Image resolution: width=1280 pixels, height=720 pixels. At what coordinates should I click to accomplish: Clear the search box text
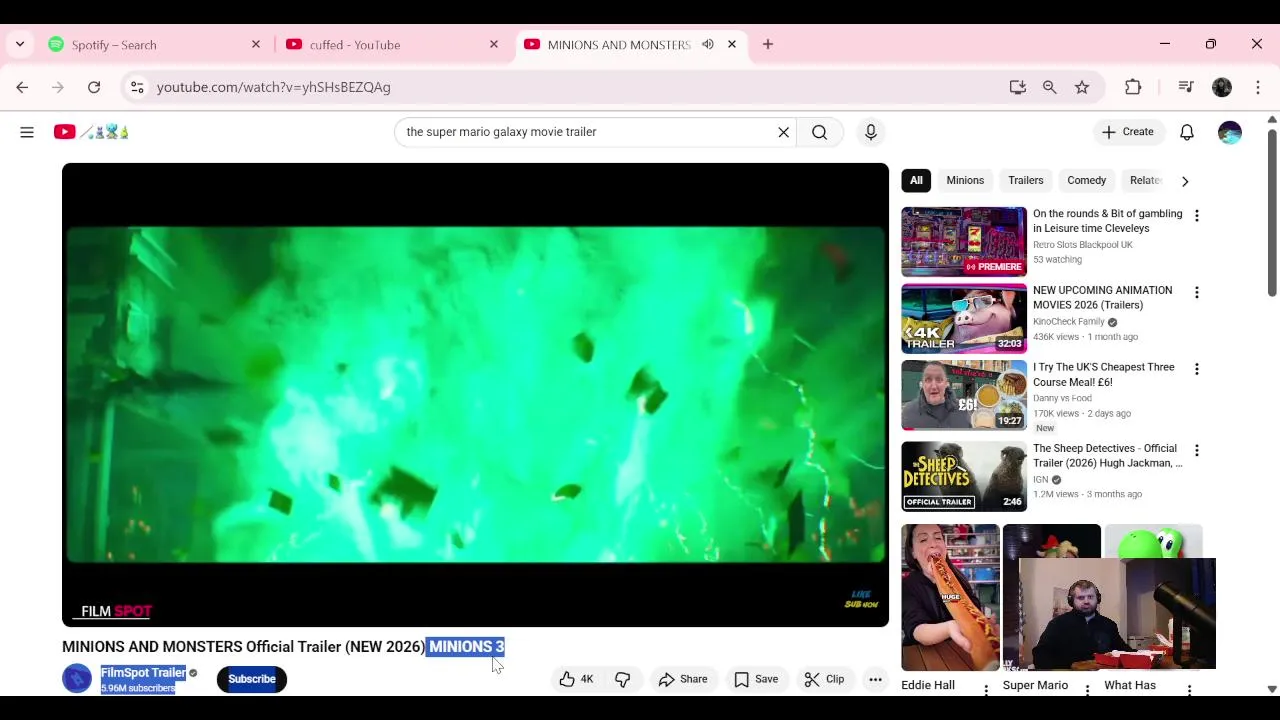pyautogui.click(x=783, y=132)
